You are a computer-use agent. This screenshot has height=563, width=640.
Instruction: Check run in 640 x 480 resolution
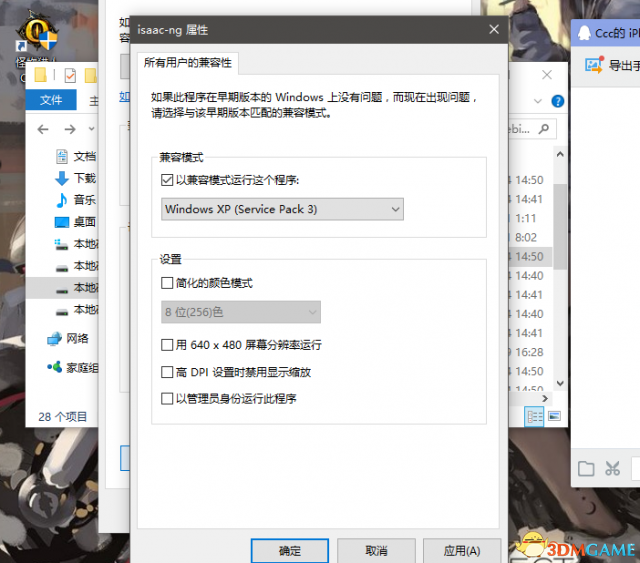coord(167,345)
